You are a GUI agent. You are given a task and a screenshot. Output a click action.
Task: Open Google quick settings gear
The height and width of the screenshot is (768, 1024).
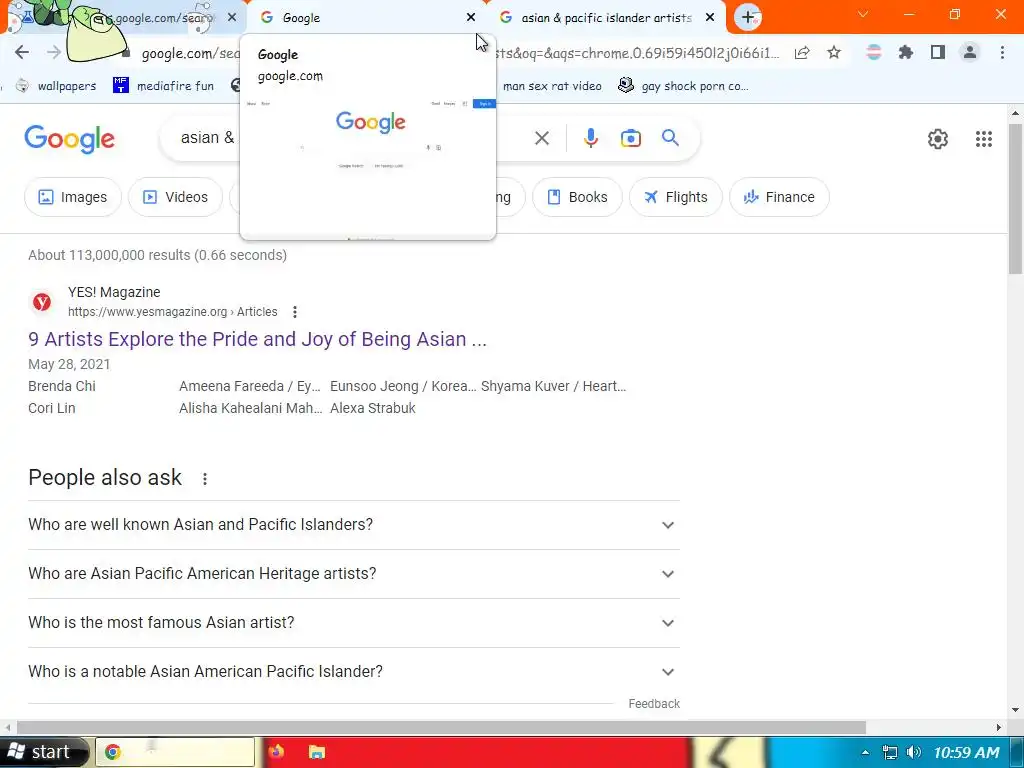938,138
